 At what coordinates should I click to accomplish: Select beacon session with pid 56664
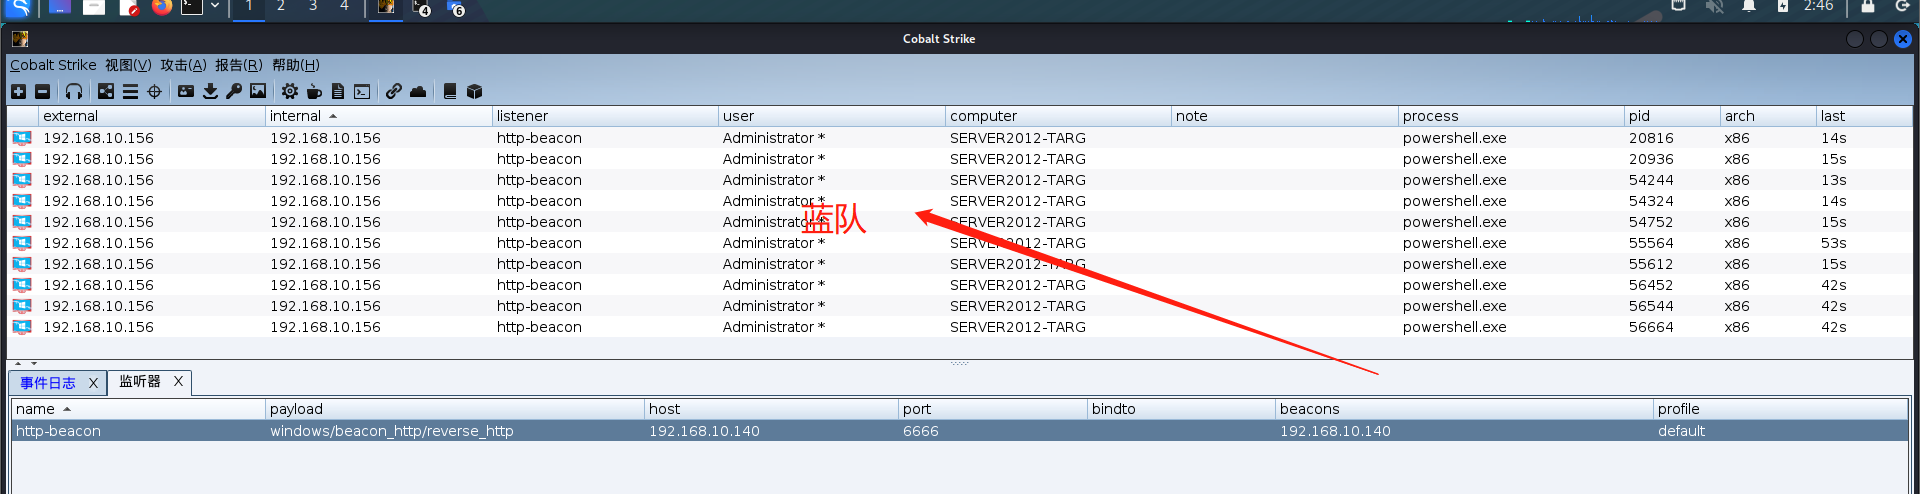[x=959, y=327]
